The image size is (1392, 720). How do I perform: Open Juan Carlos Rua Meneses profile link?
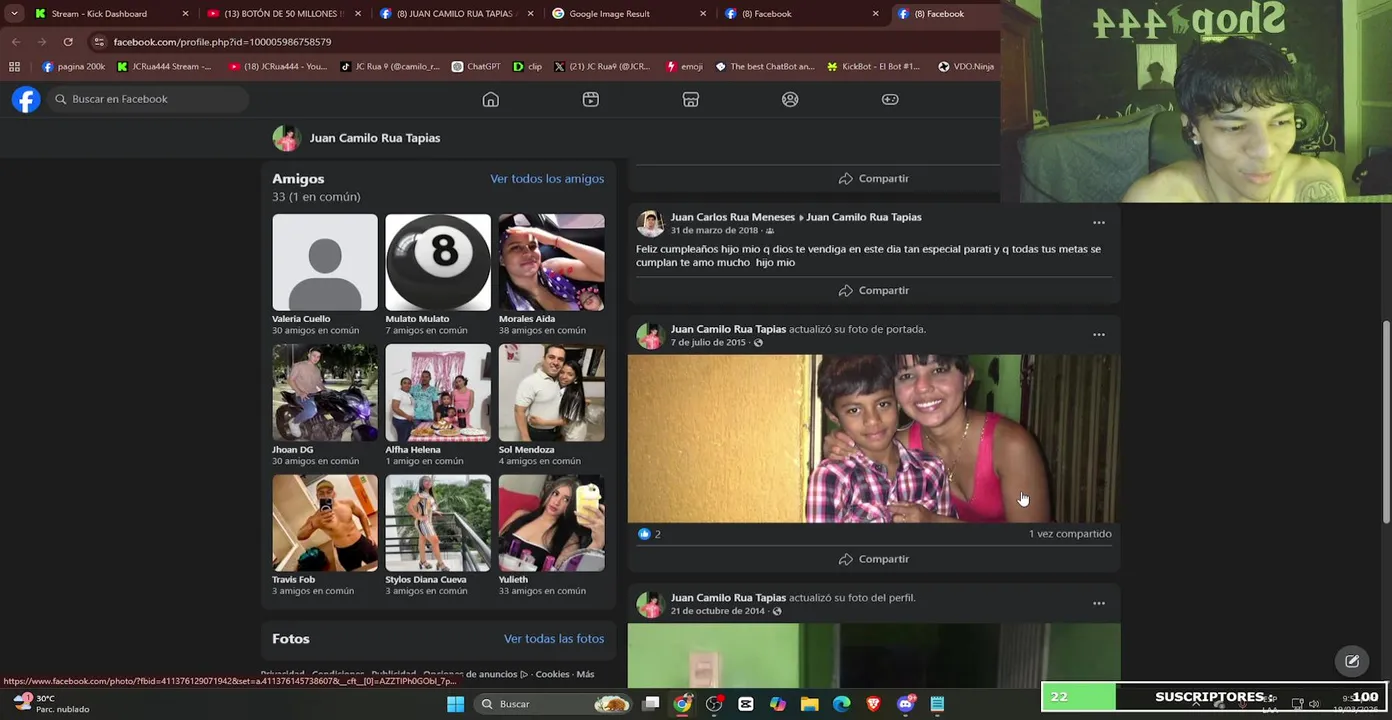pyautogui.click(x=732, y=217)
